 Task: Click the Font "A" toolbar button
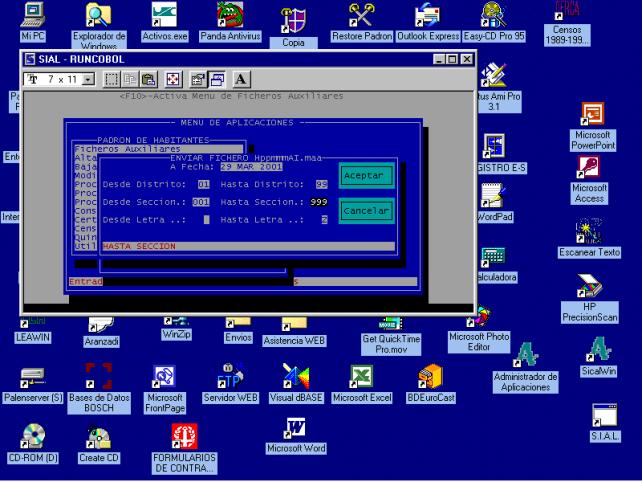pyautogui.click(x=241, y=79)
